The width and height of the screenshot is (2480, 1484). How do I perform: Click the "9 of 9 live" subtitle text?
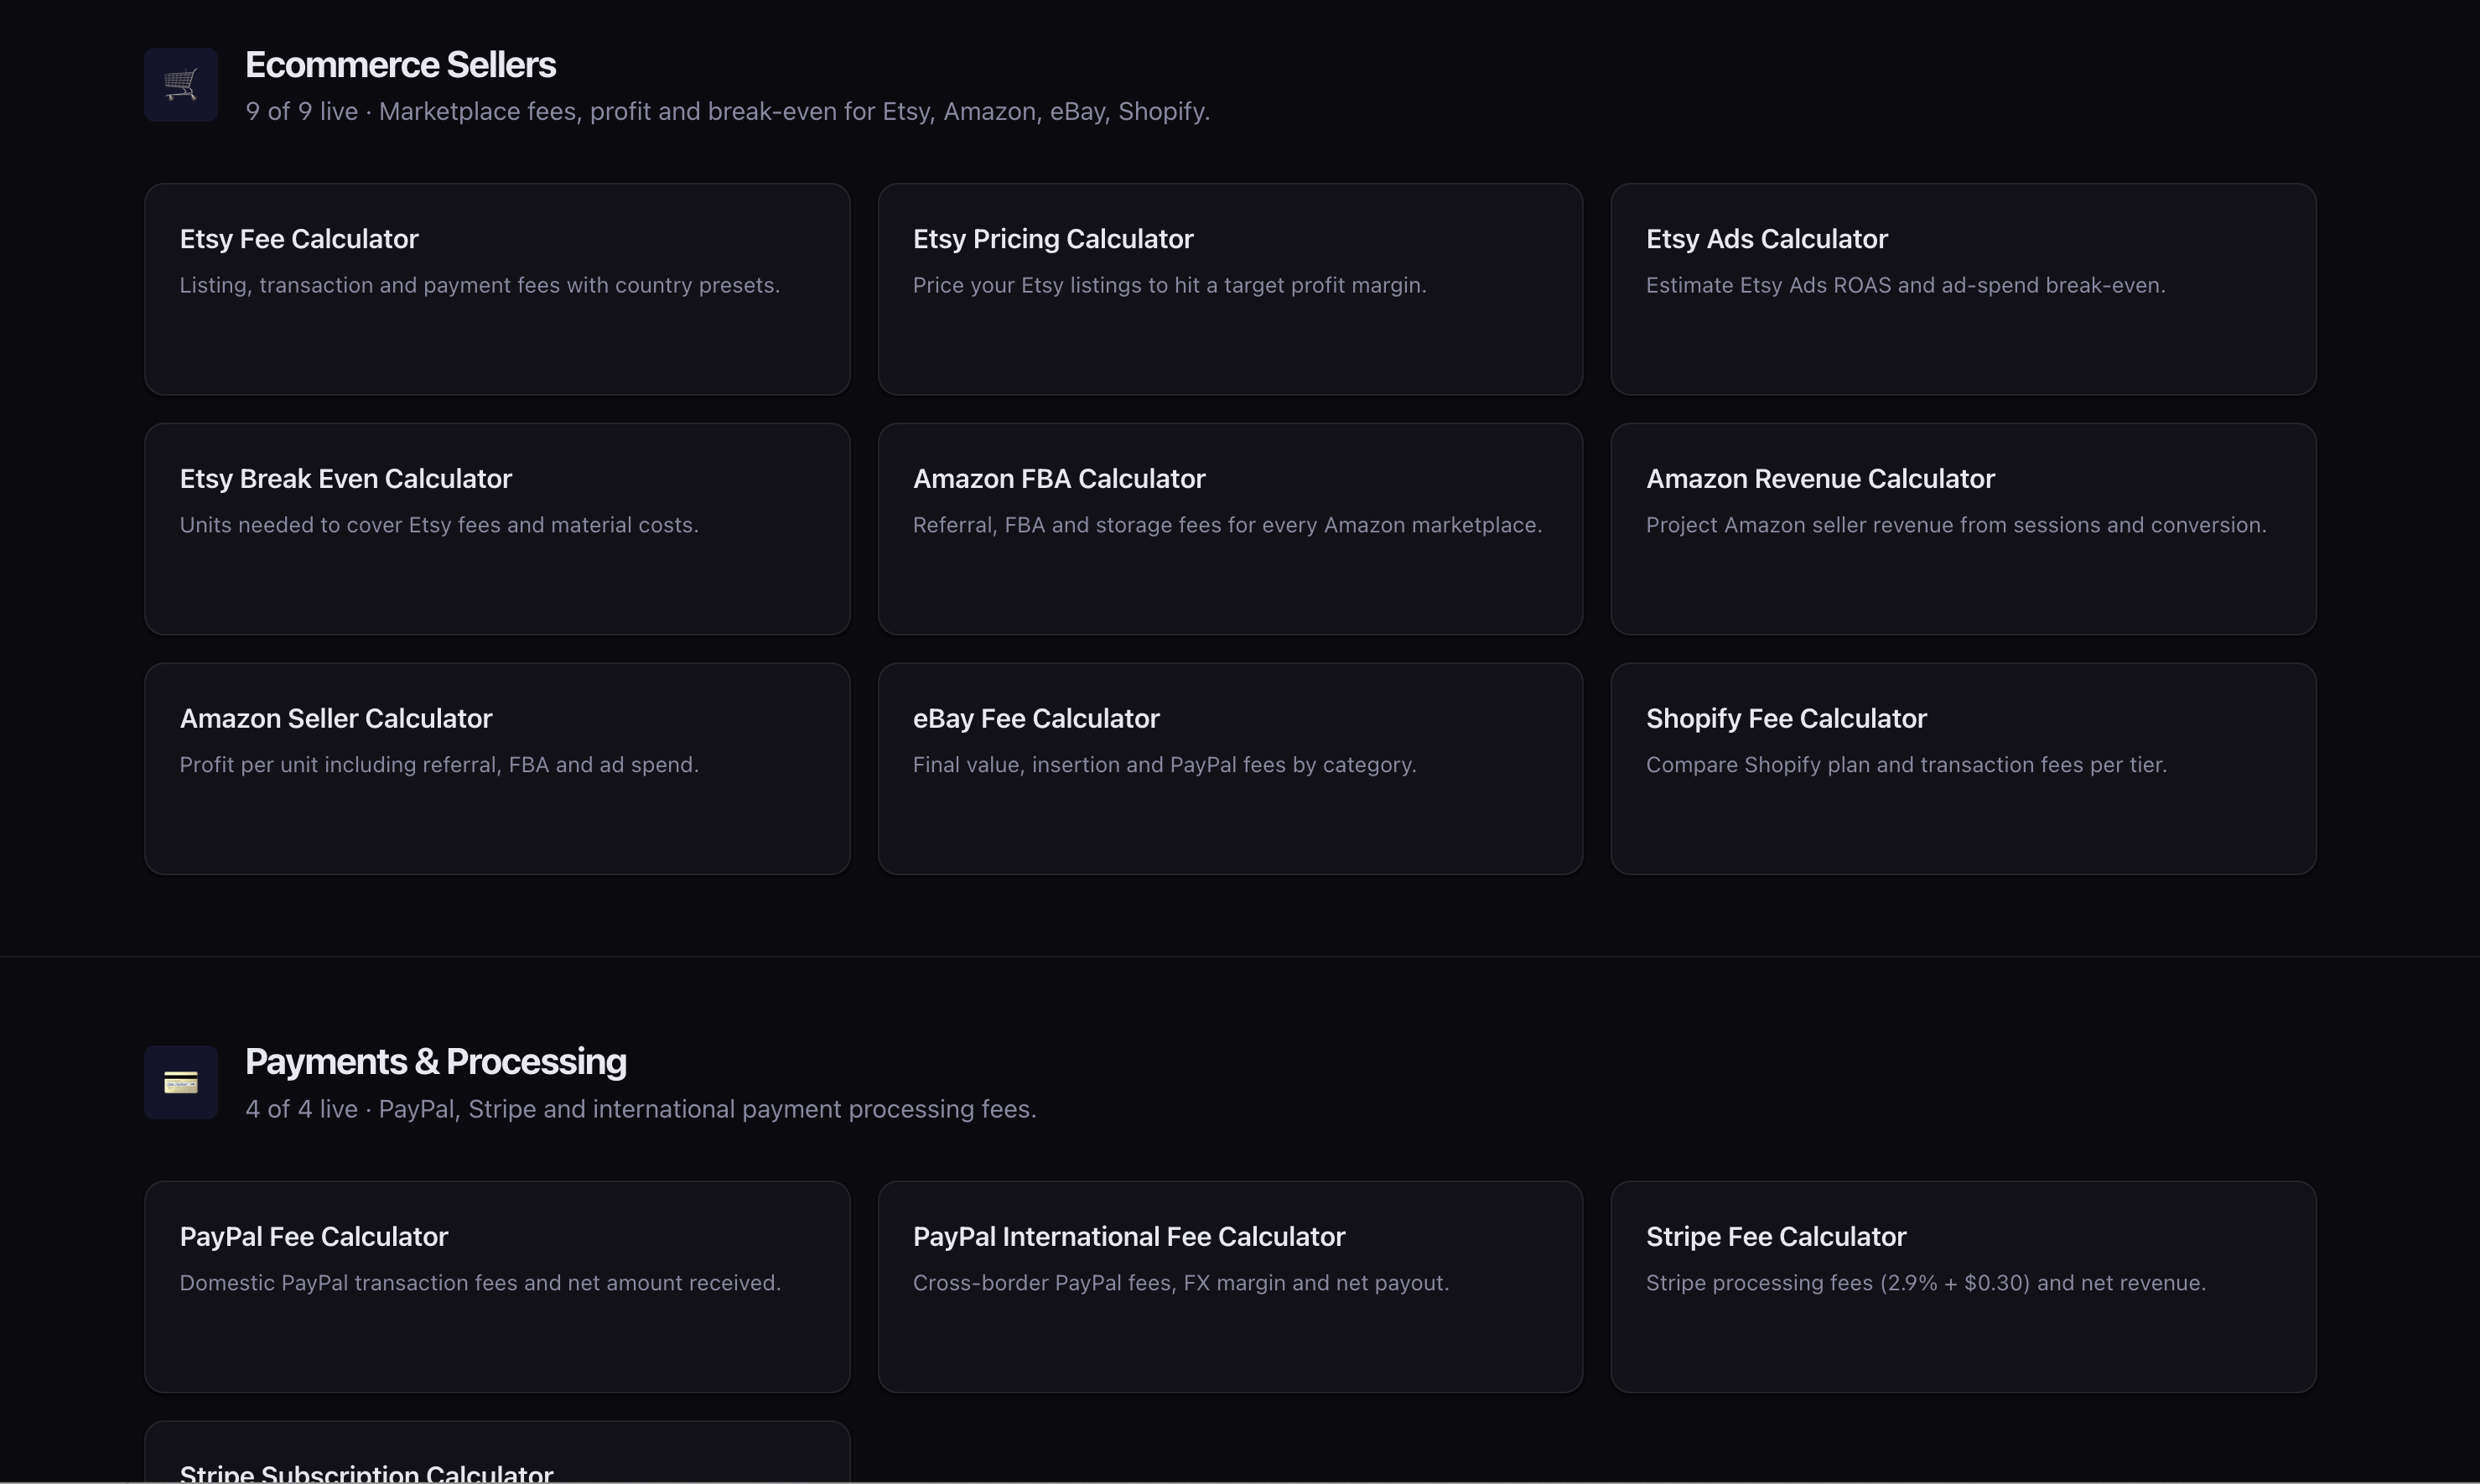(302, 111)
